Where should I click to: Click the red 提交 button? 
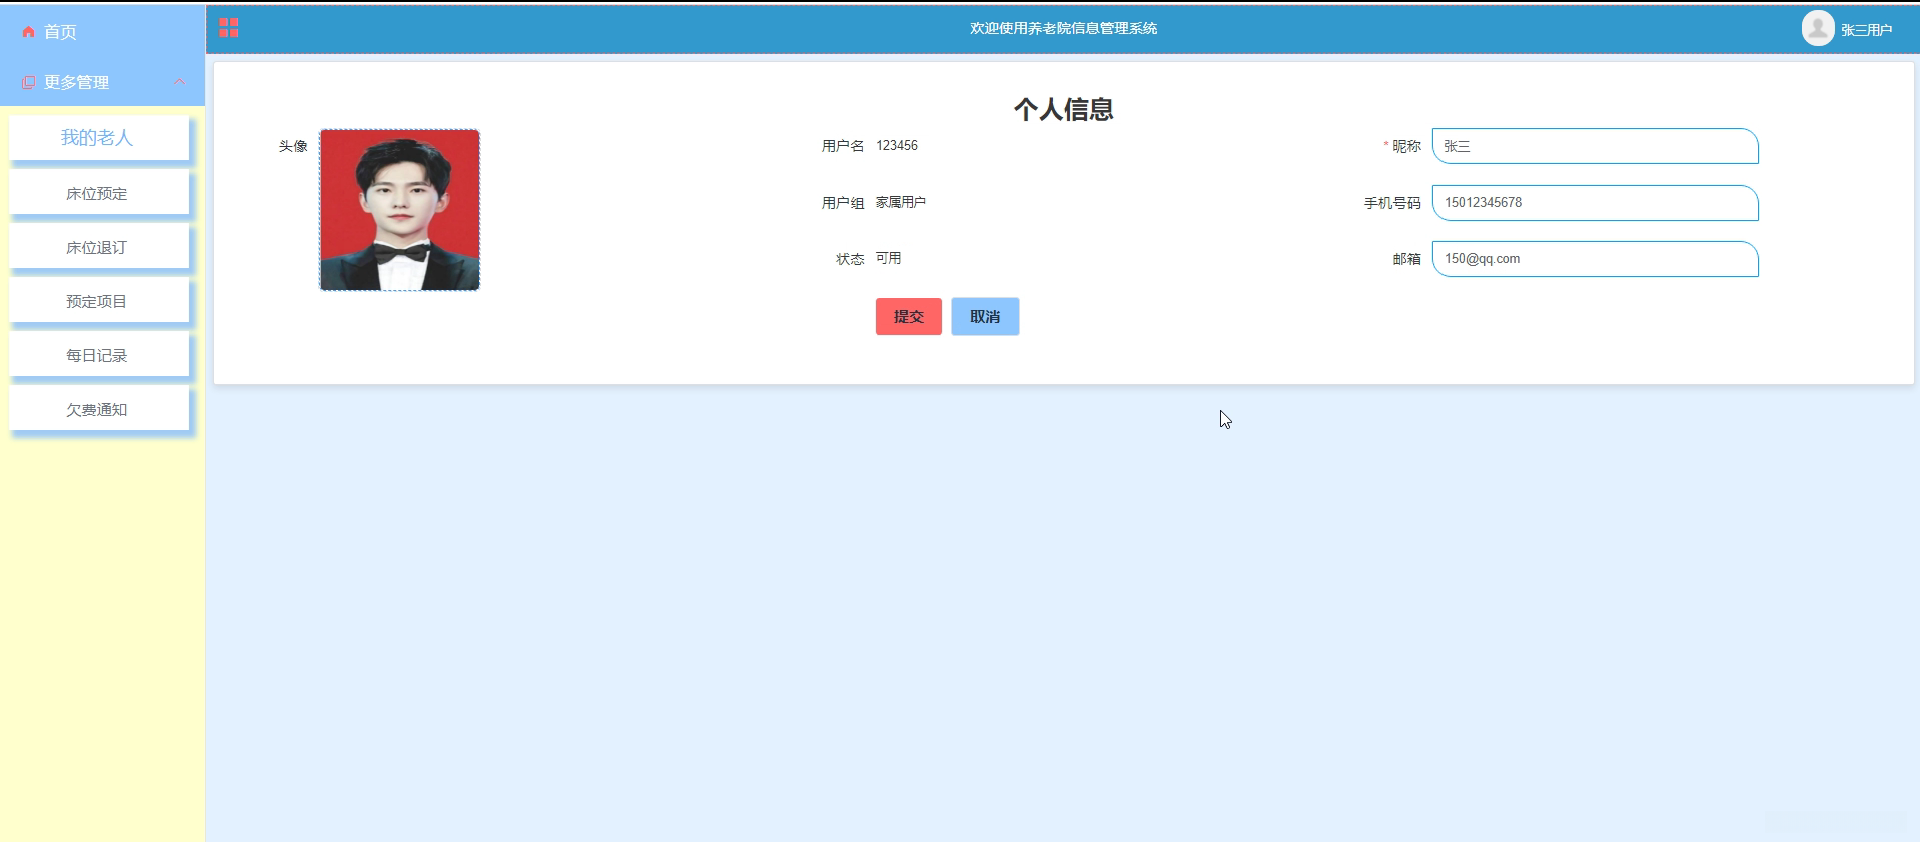(909, 316)
